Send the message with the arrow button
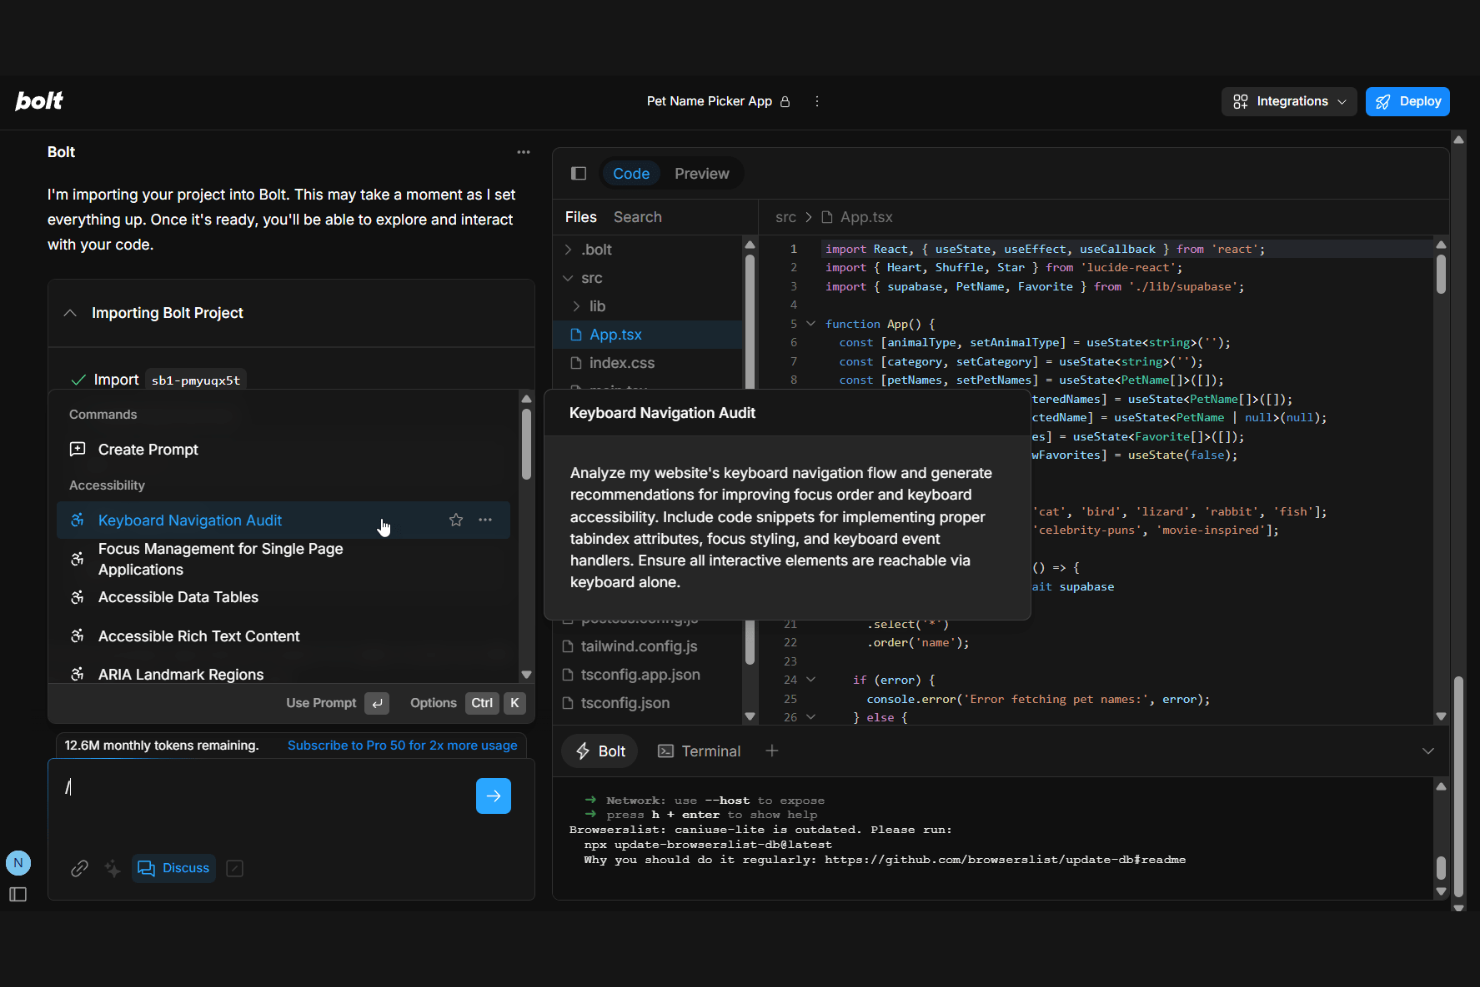 (493, 796)
